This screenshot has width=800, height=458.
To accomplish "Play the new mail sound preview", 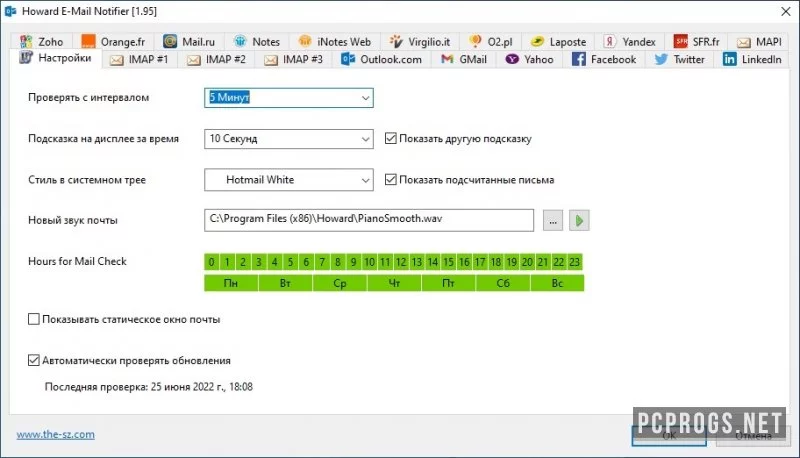I will (x=579, y=221).
